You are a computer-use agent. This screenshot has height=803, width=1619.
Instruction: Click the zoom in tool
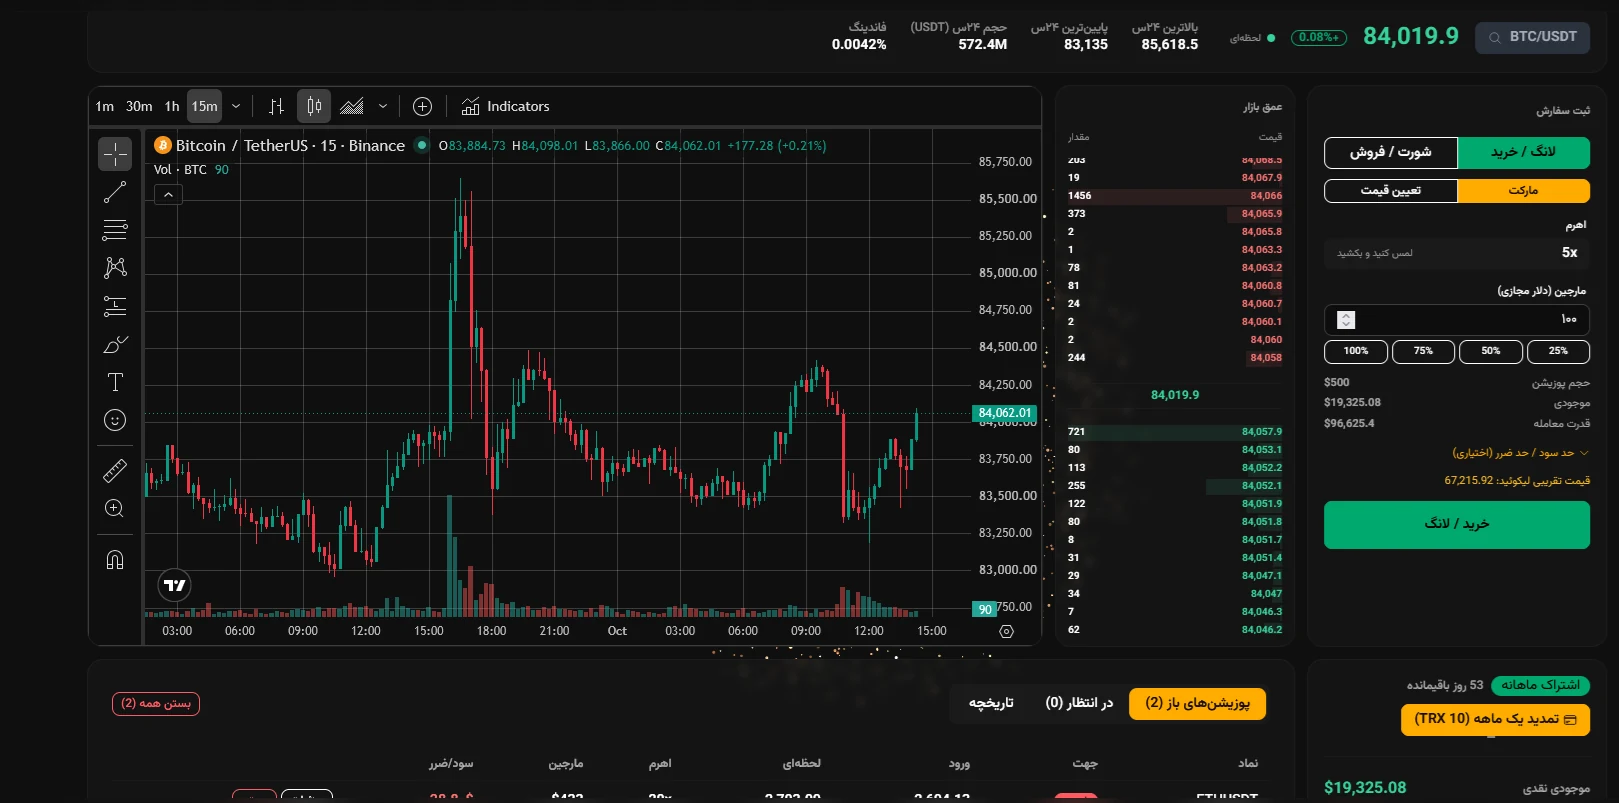[x=115, y=508]
